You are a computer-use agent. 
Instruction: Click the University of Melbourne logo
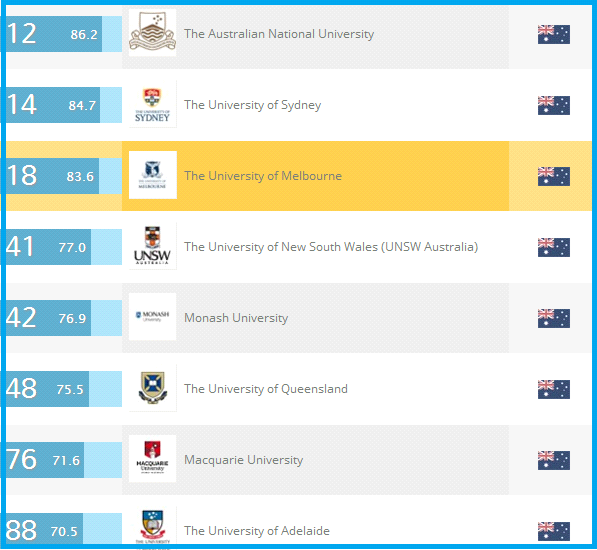[153, 175]
